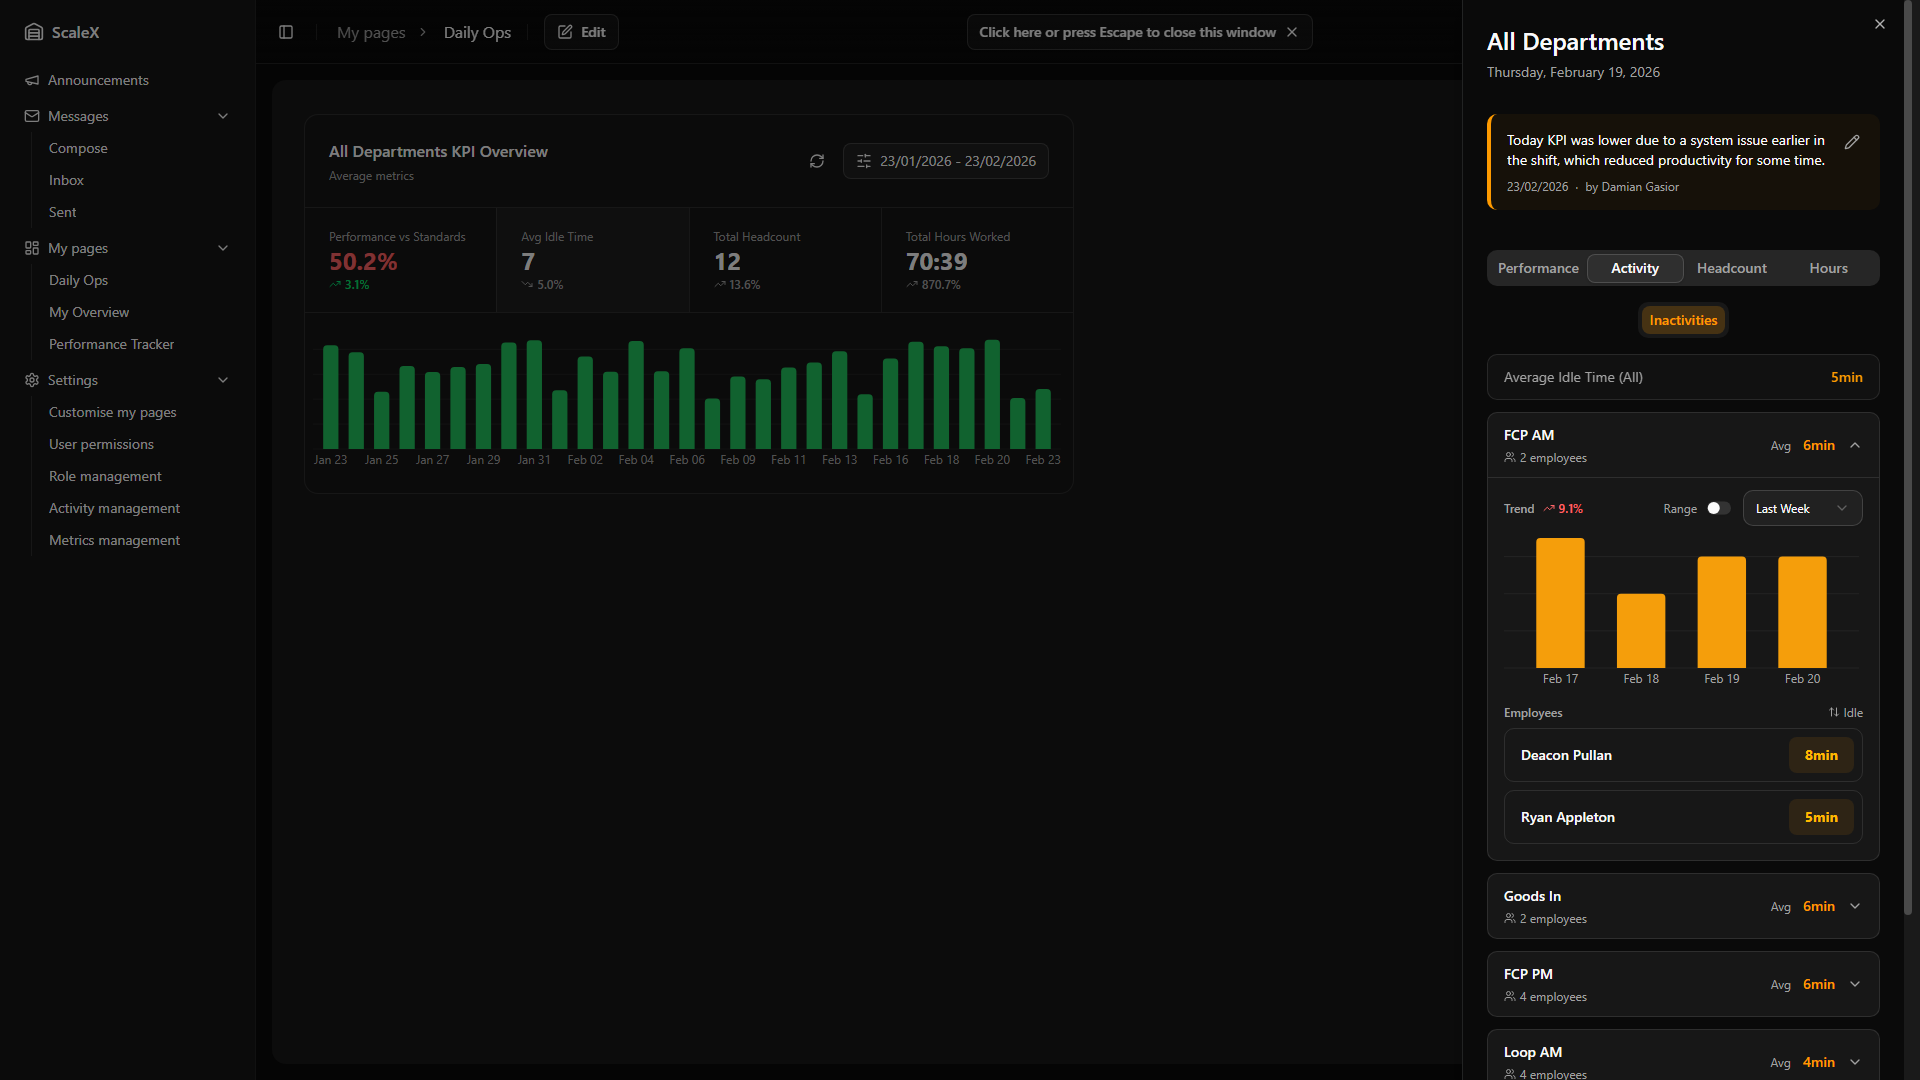Switch to the Performance tab
The image size is (1920, 1080).
(1538, 268)
